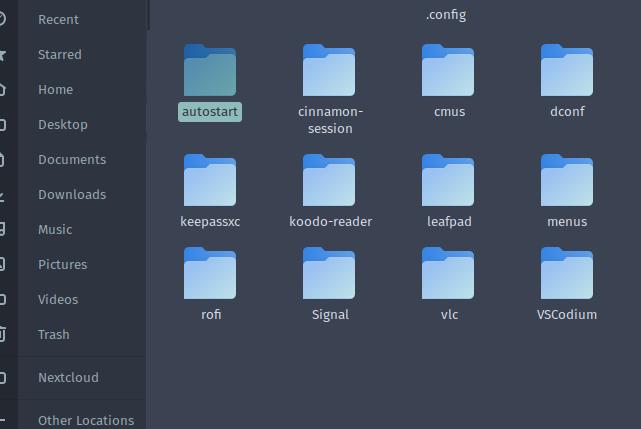
Task: Select the cinnamon-session folder icon
Action: pos(329,71)
